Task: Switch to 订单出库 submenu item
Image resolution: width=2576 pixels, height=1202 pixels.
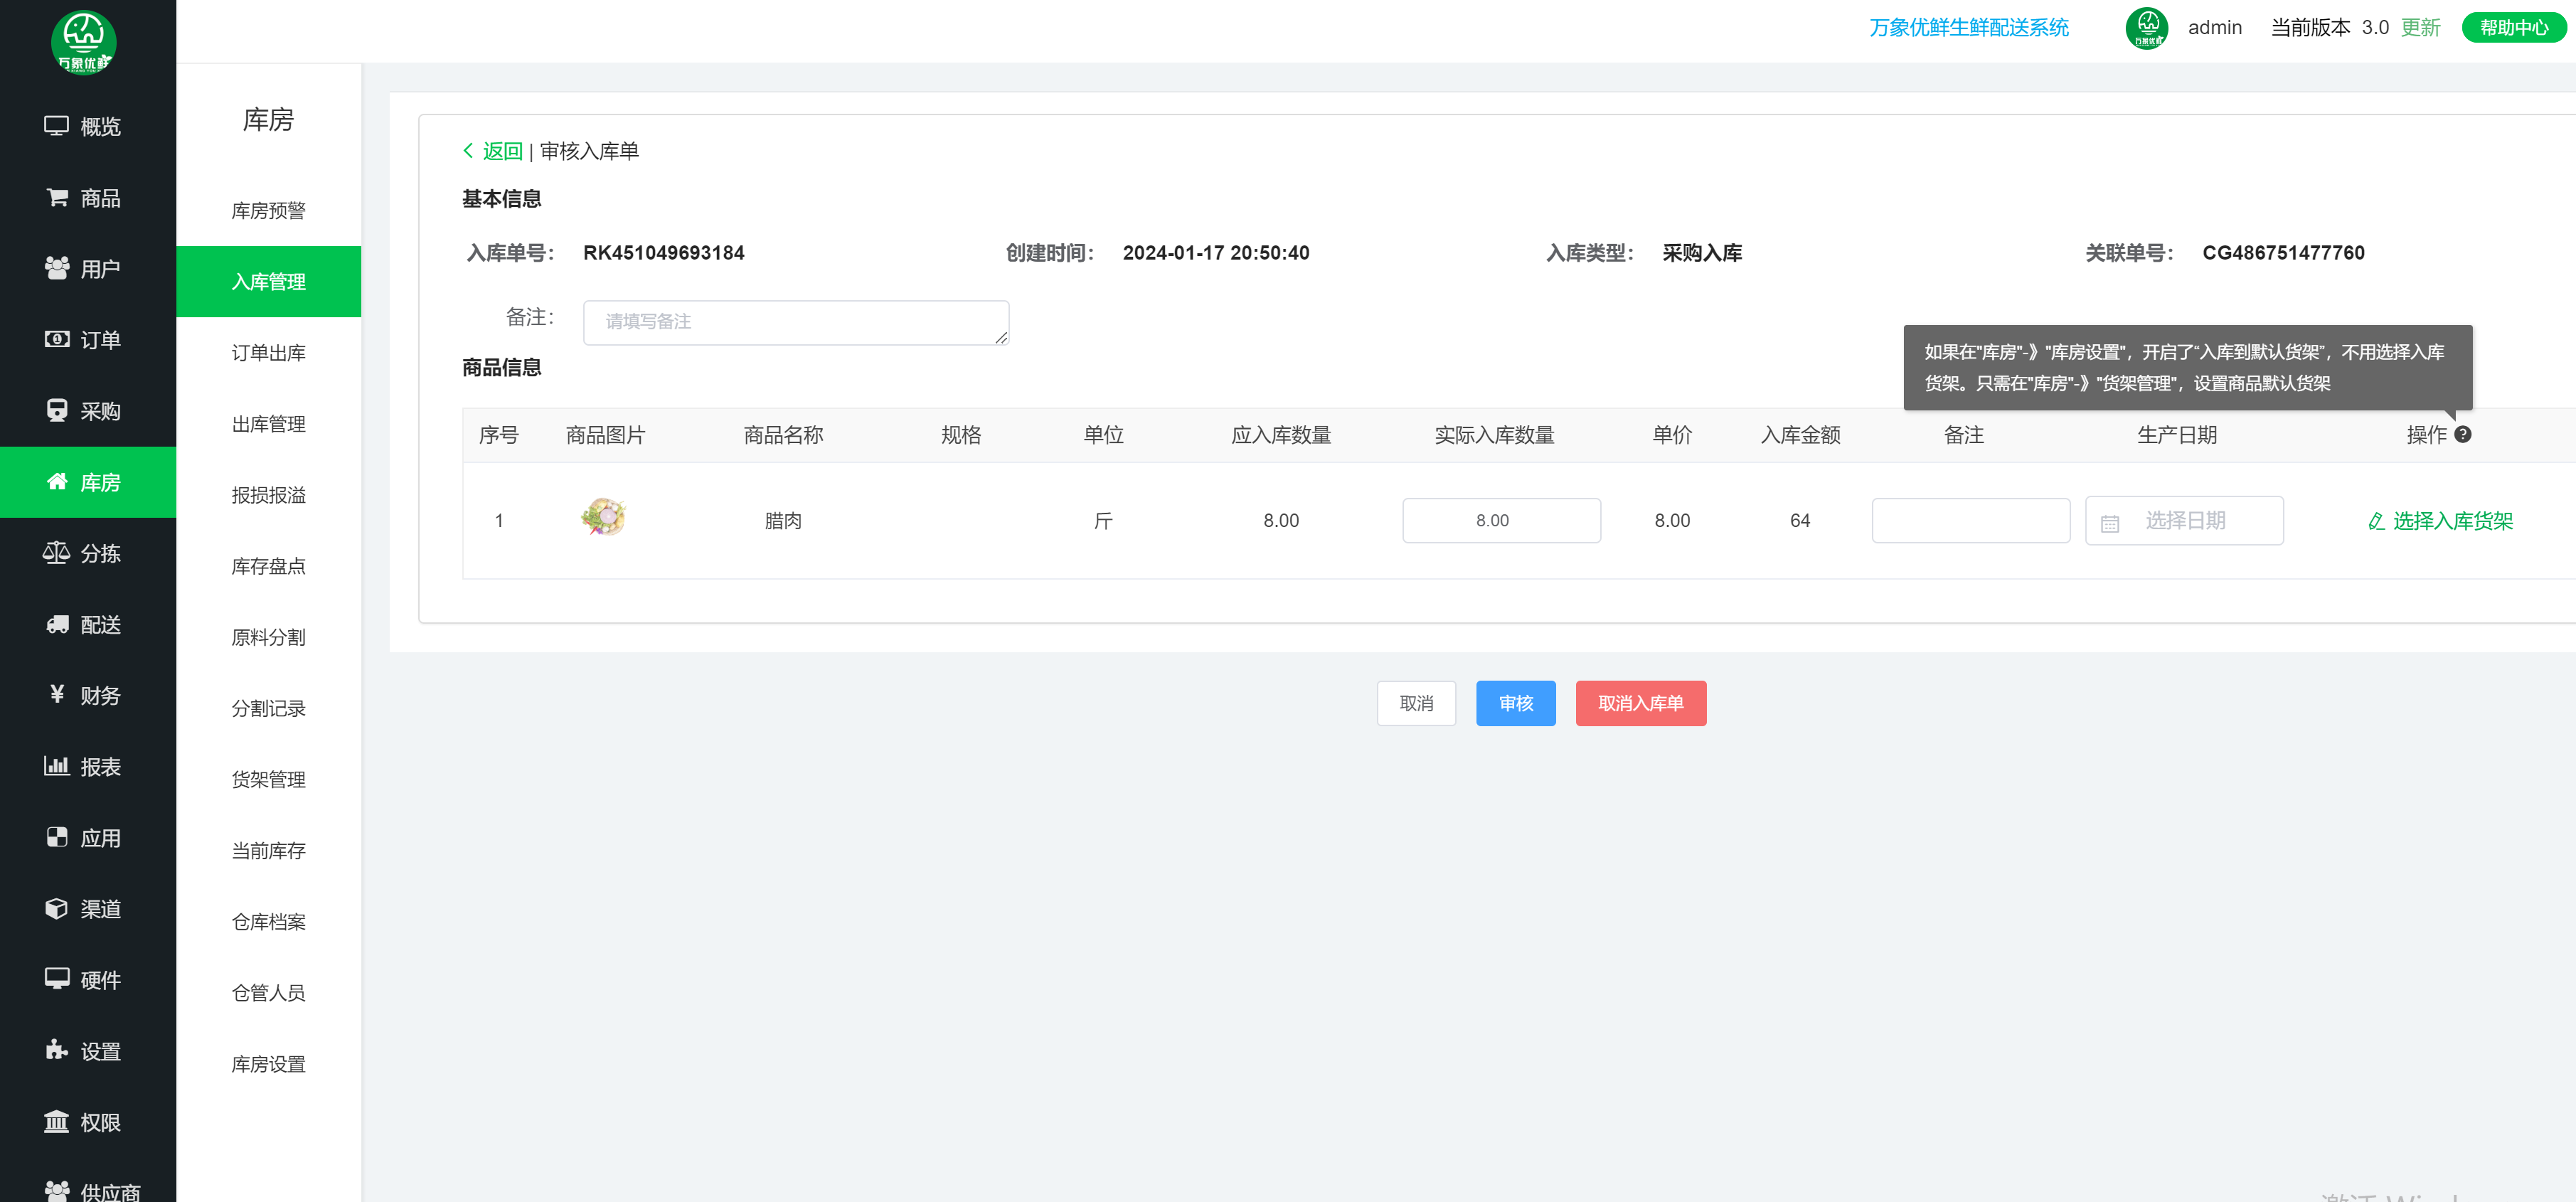Action: (268, 353)
